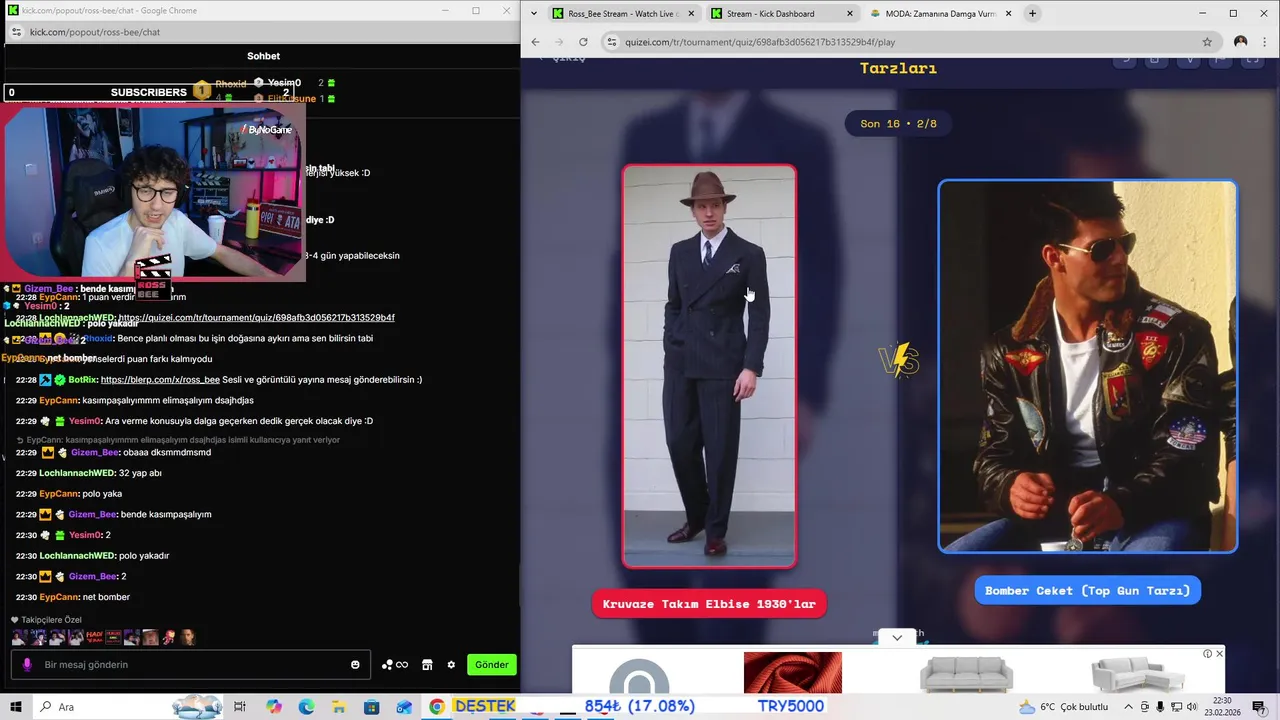Send the chat message with Gönder
This screenshot has height=720, width=1280.
point(491,664)
